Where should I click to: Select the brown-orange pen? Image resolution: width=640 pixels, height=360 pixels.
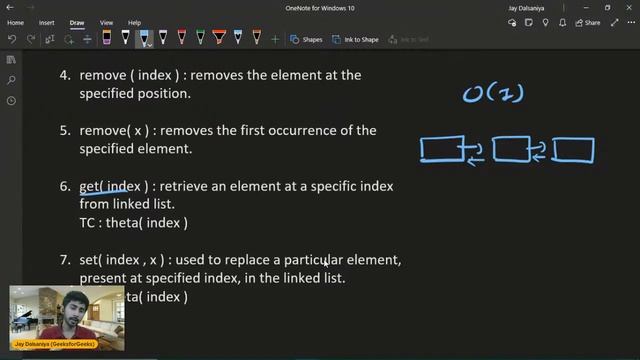pyautogui.click(x=257, y=37)
